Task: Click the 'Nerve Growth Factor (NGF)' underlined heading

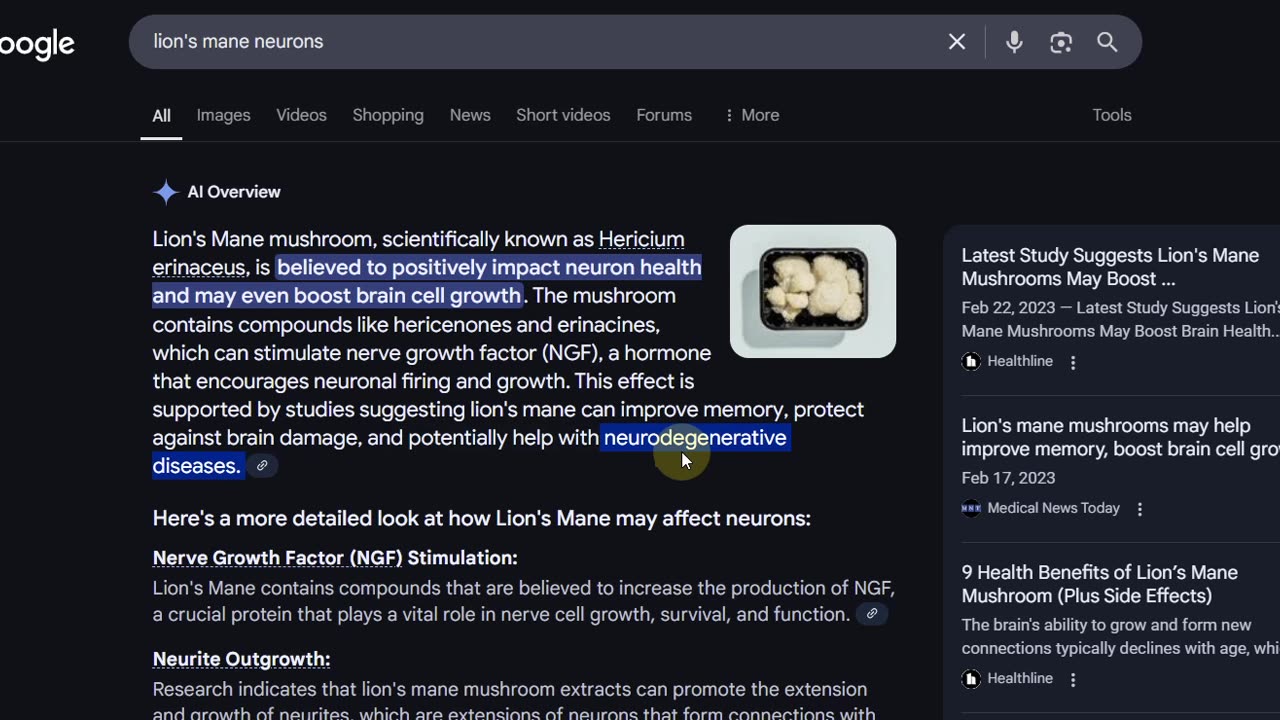Action: coord(277,558)
